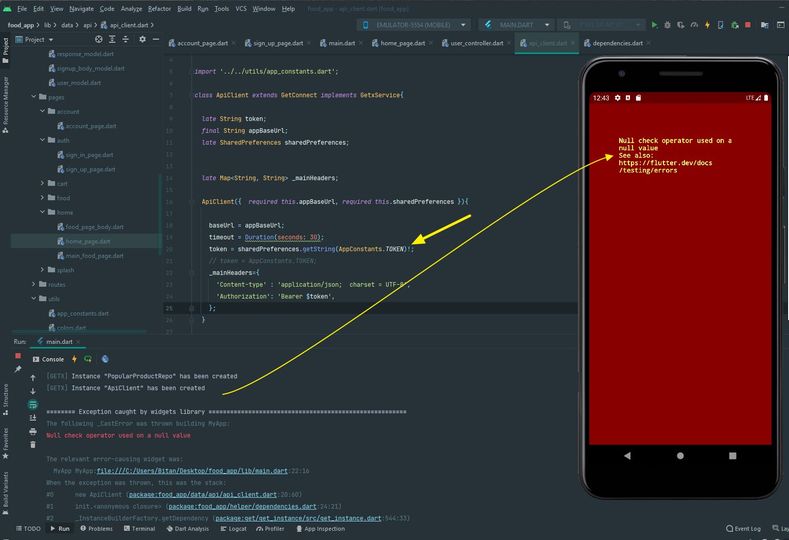The height and width of the screenshot is (540, 789).
Task: Open the Logcat tool window
Action: [233, 529]
